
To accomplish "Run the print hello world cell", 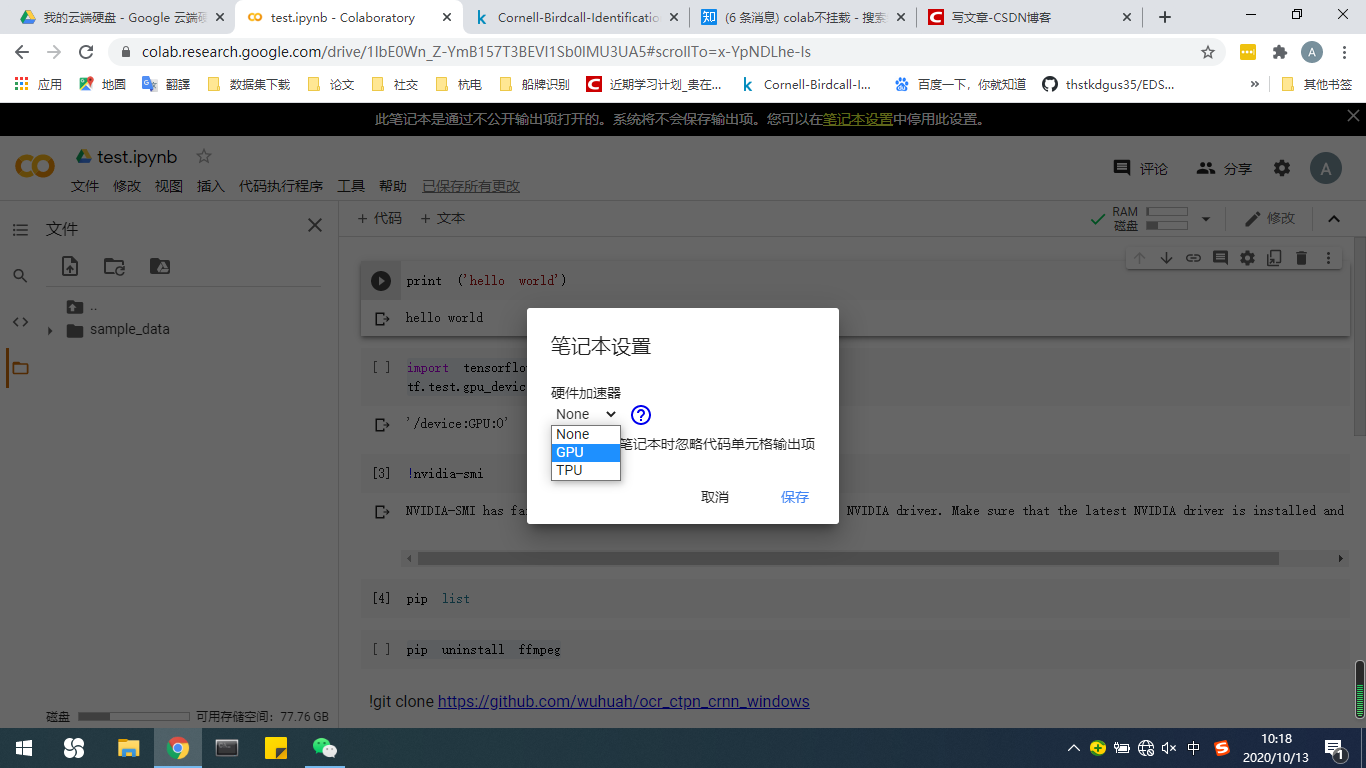I will pyautogui.click(x=381, y=281).
